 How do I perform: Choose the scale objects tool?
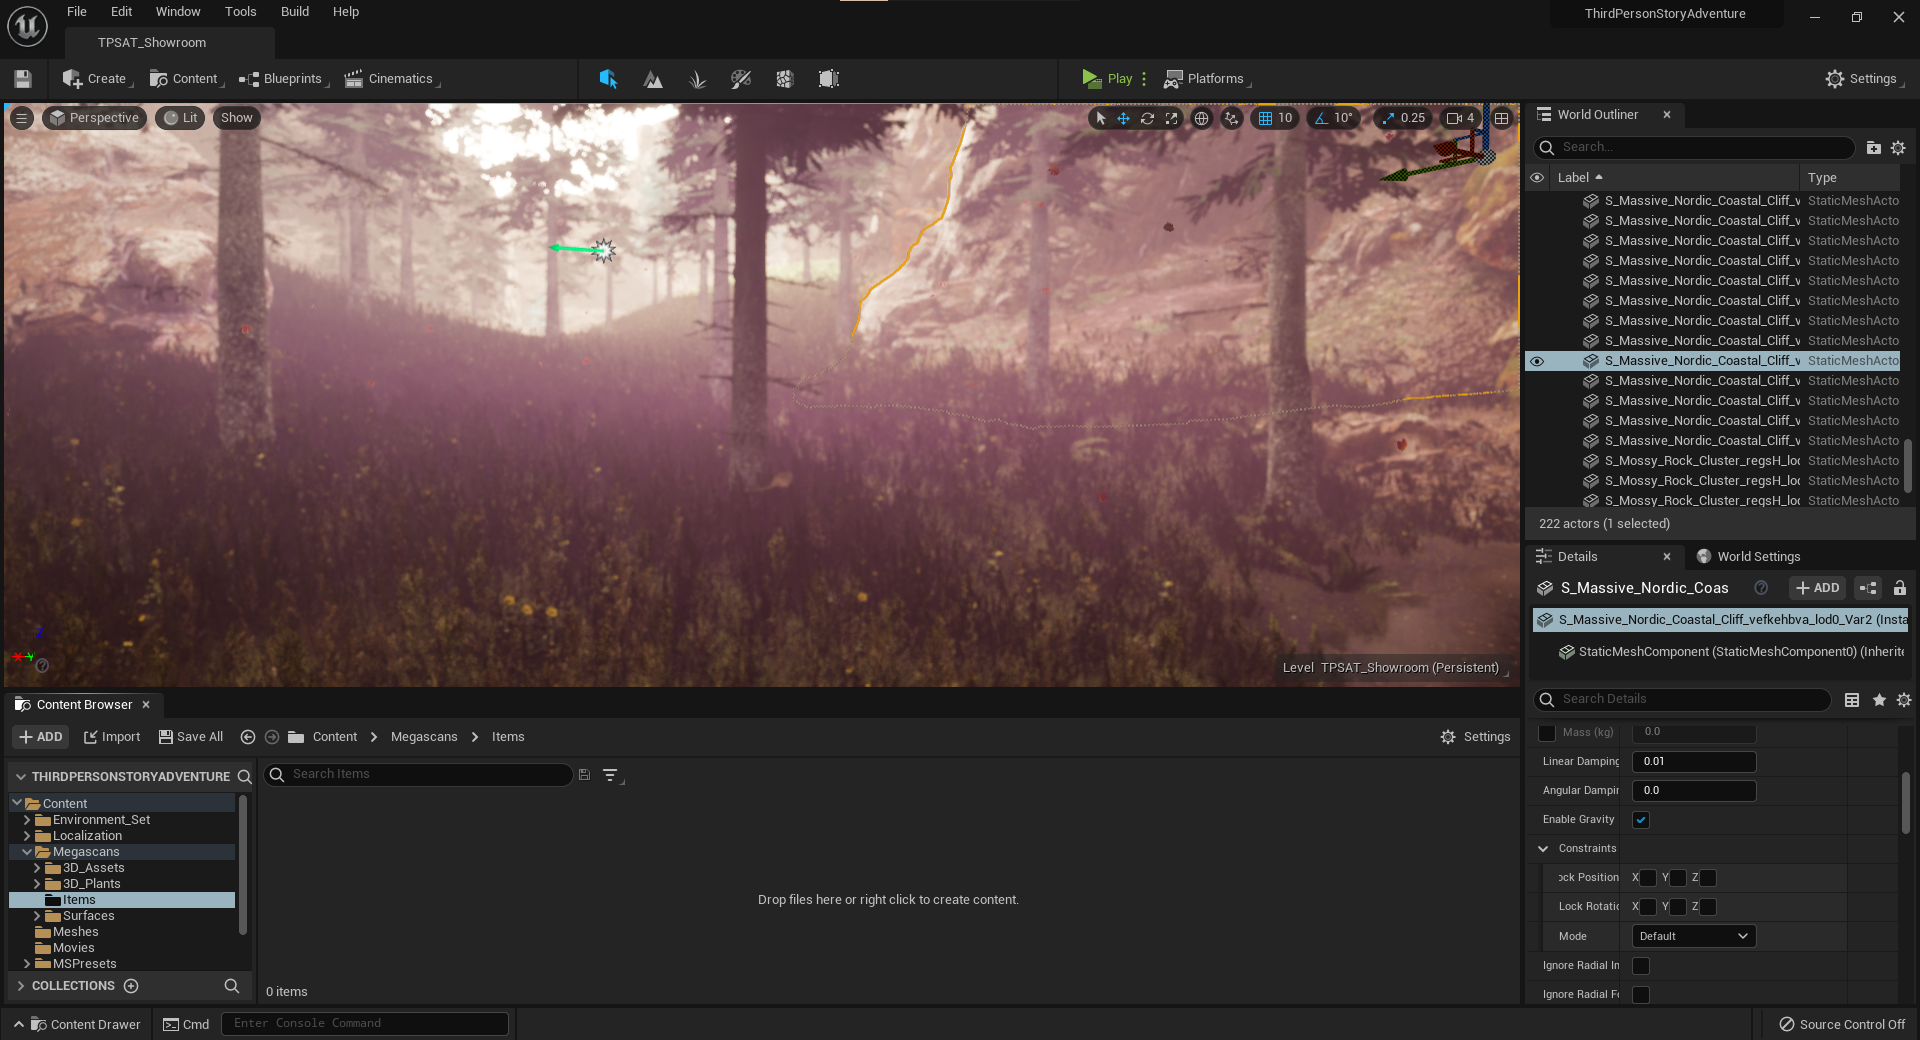(1172, 118)
